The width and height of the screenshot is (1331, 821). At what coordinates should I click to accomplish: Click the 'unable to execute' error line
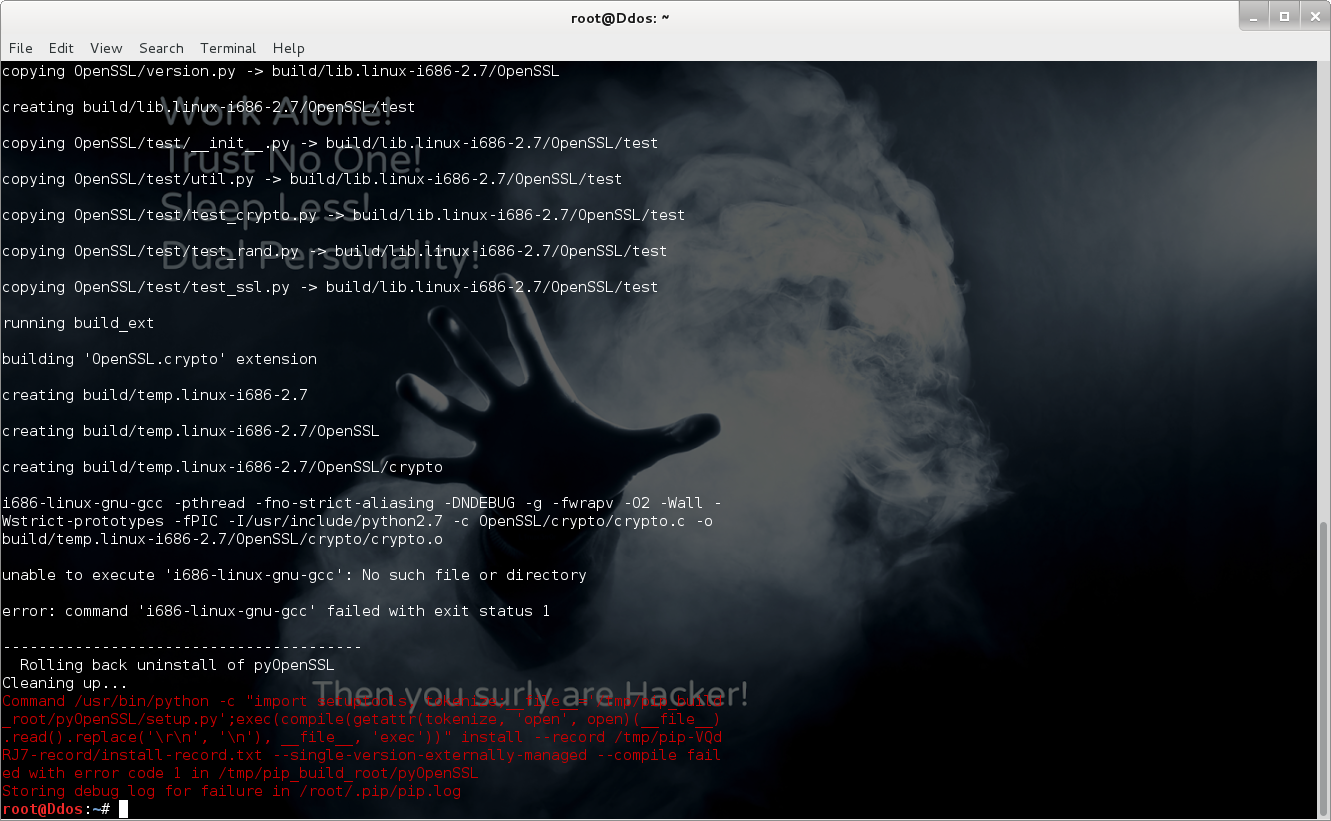click(x=294, y=575)
